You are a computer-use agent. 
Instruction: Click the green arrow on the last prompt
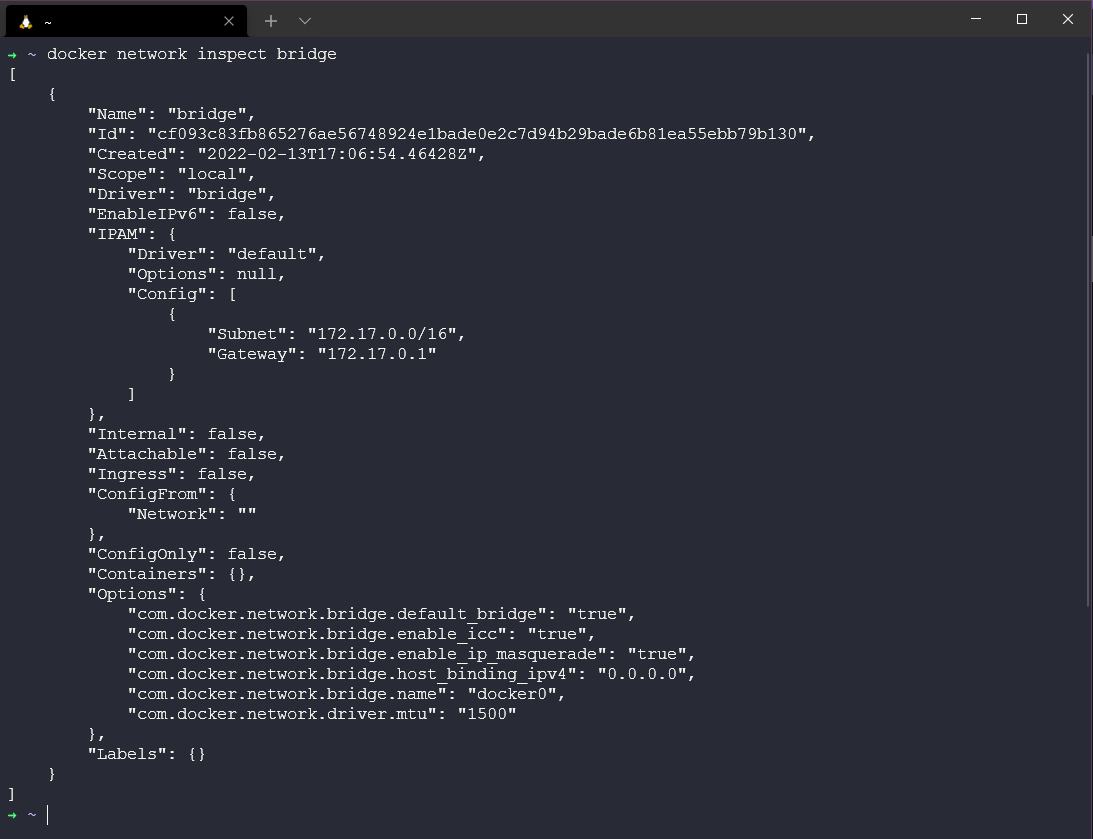(12, 814)
